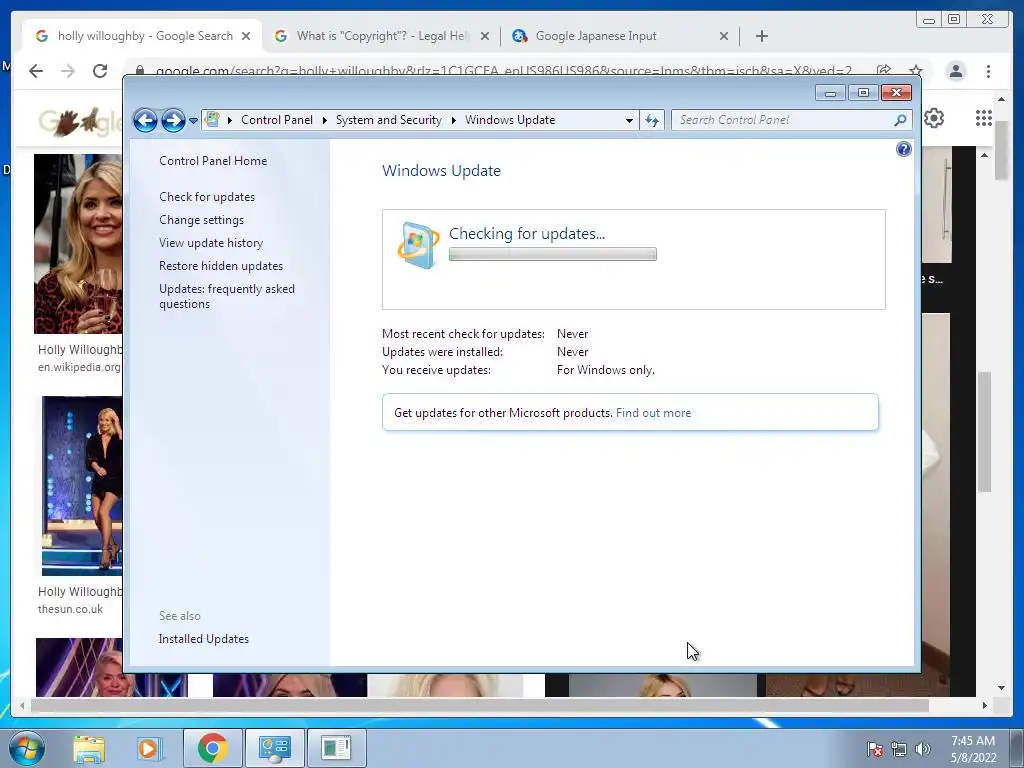This screenshot has height=768, width=1024.
Task: Open volume speaker icon in tray
Action: click(922, 749)
